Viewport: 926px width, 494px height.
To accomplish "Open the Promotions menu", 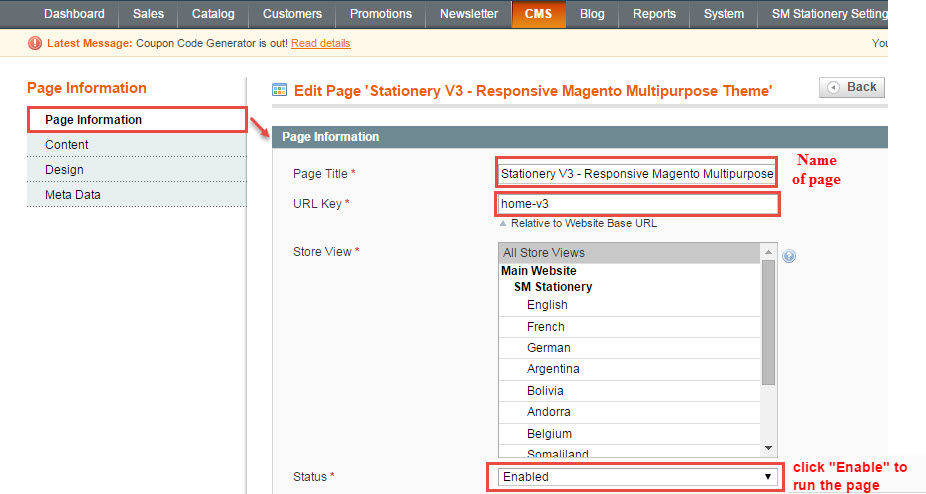I will coord(381,14).
